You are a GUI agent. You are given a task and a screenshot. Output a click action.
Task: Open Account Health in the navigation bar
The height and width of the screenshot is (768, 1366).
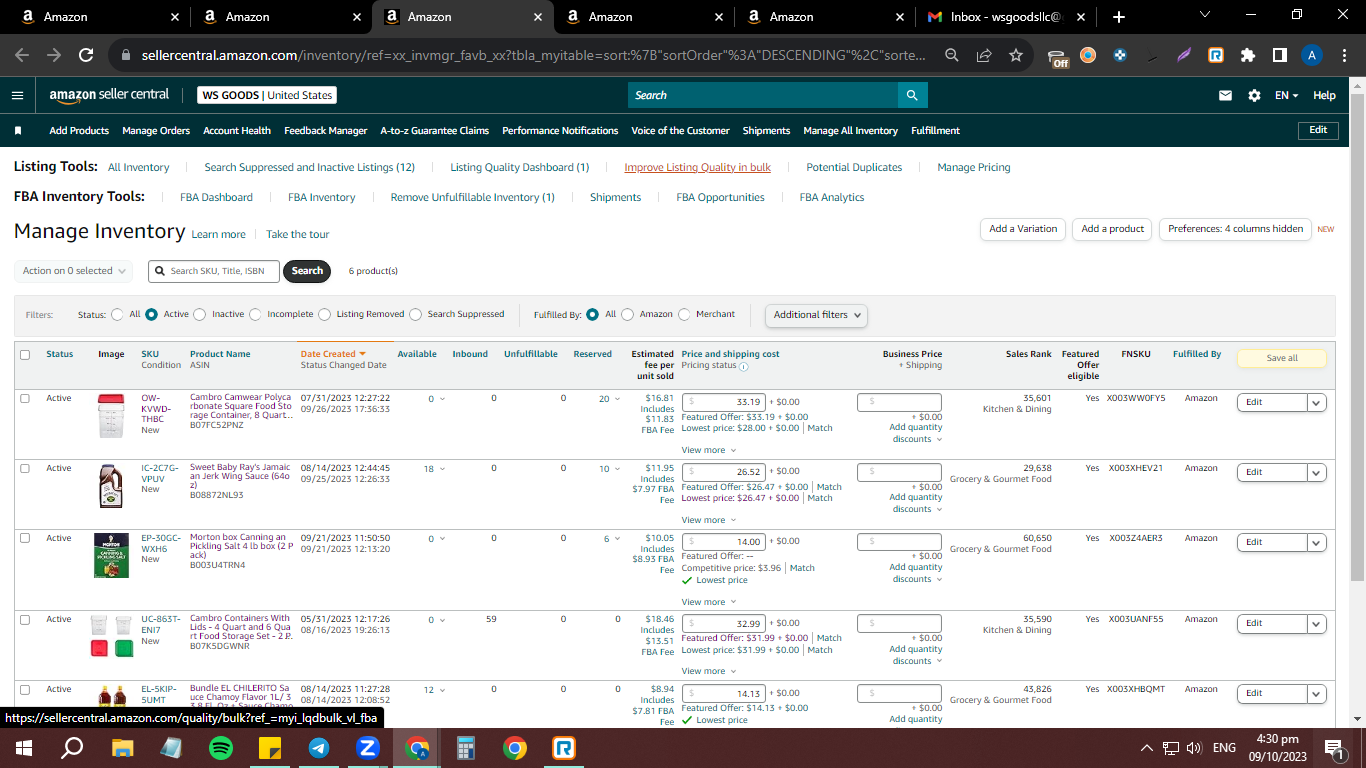[237, 131]
